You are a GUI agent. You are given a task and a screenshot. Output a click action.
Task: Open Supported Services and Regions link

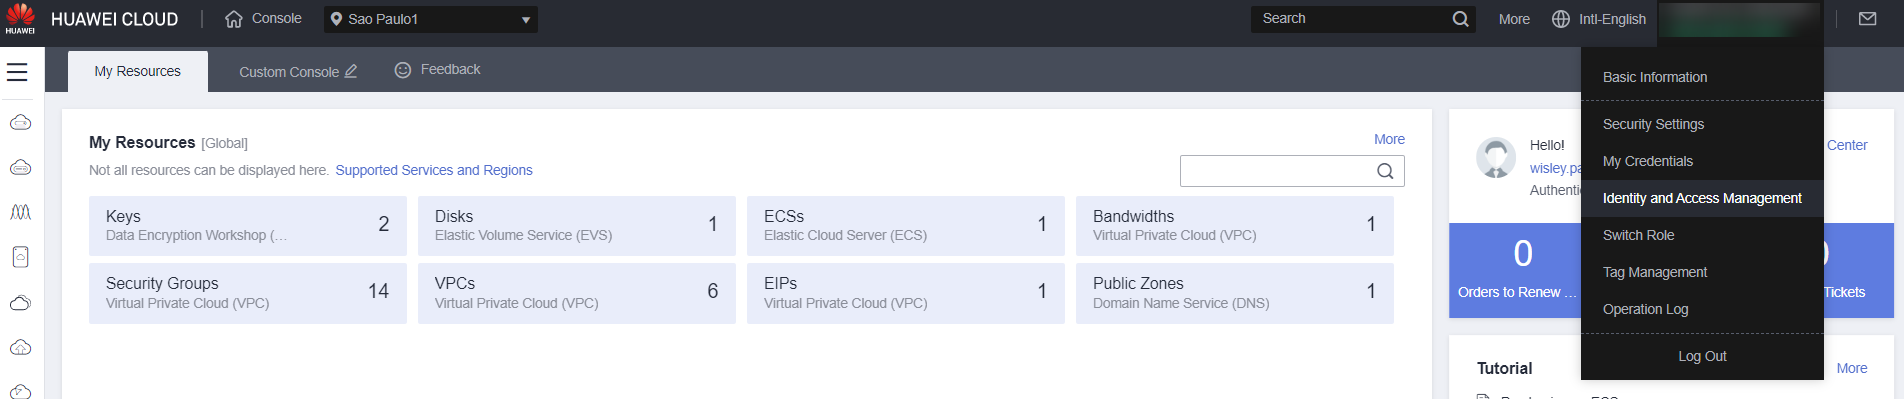434,170
